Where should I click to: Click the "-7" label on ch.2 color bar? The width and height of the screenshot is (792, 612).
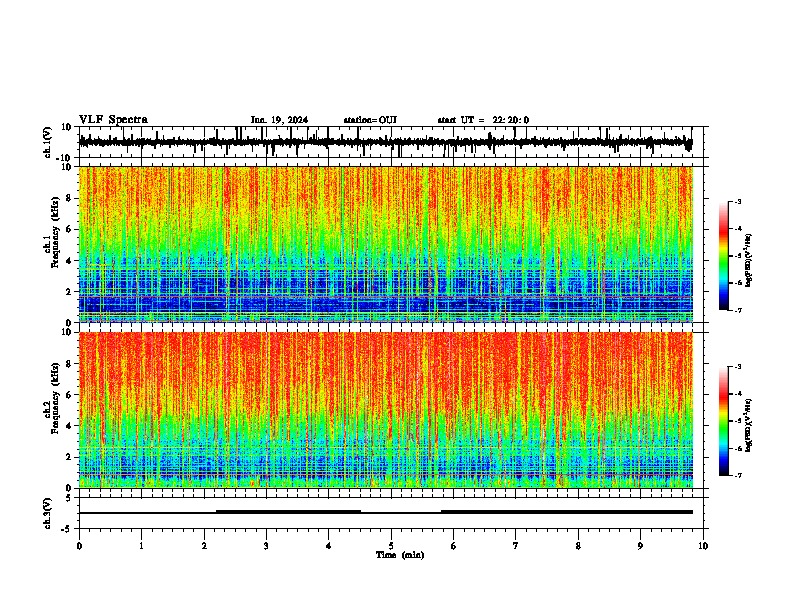tap(737, 475)
